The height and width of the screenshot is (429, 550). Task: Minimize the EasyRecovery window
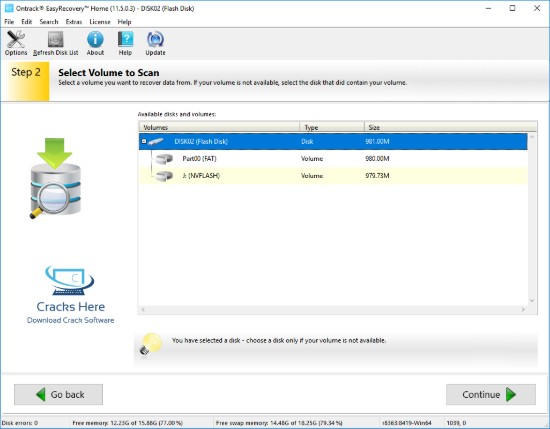point(488,8)
